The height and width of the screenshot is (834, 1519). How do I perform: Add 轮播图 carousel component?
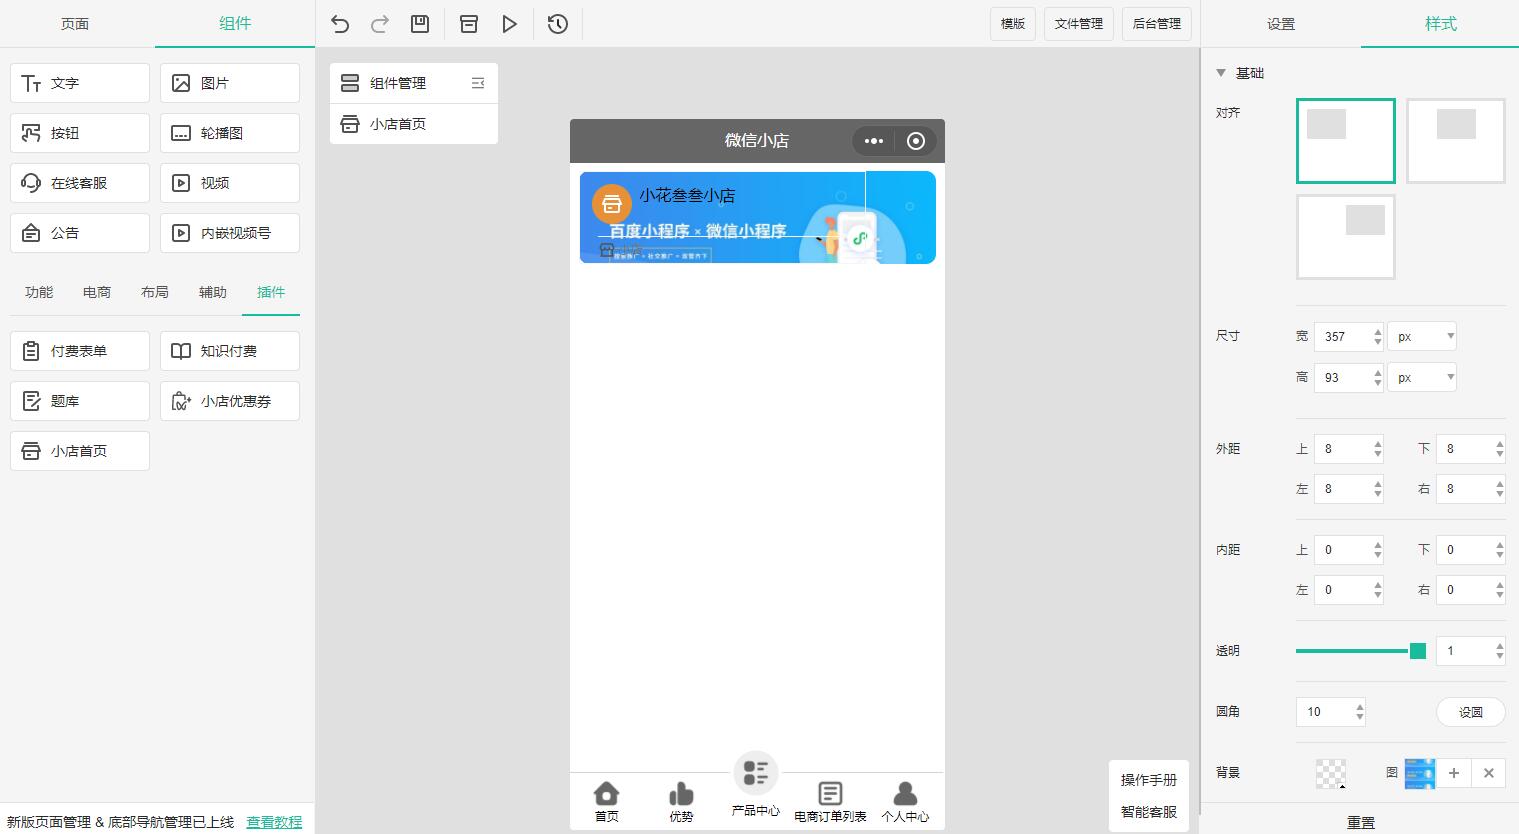(230, 133)
